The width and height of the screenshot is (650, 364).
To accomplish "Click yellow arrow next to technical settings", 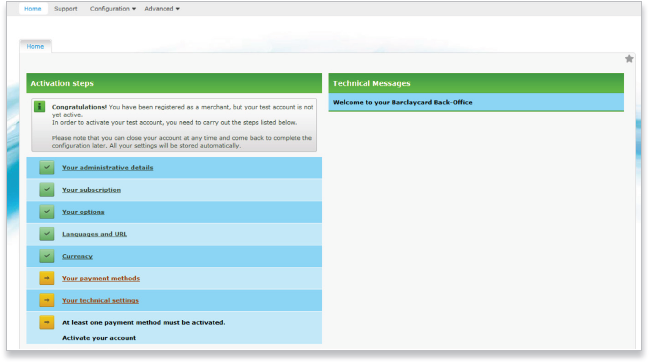I will pos(47,300).
